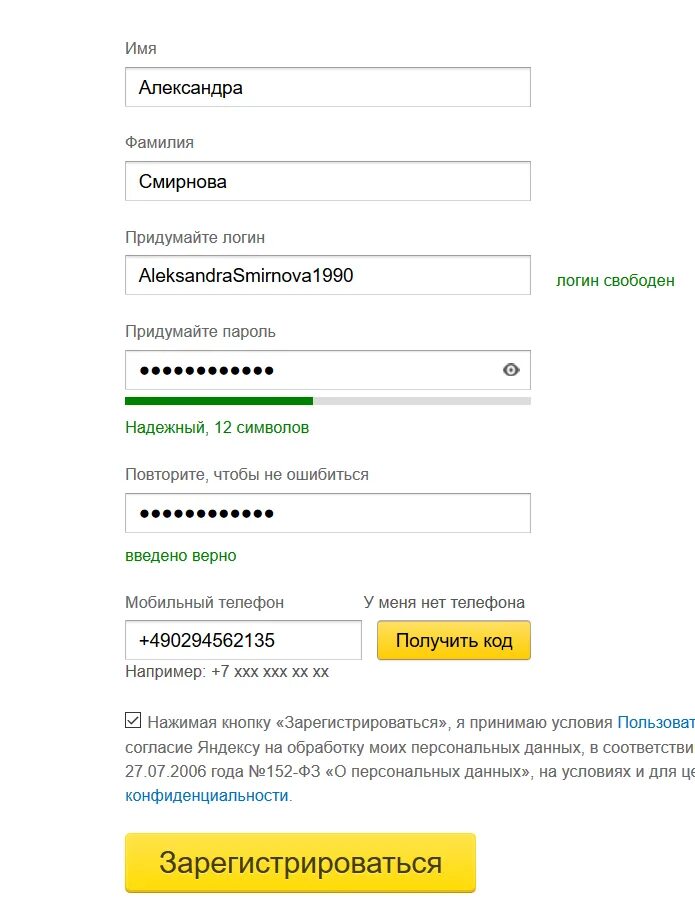This screenshot has width=695, height=908.
Task: Click the login field AleksandraSmirnova1990
Action: tap(328, 275)
